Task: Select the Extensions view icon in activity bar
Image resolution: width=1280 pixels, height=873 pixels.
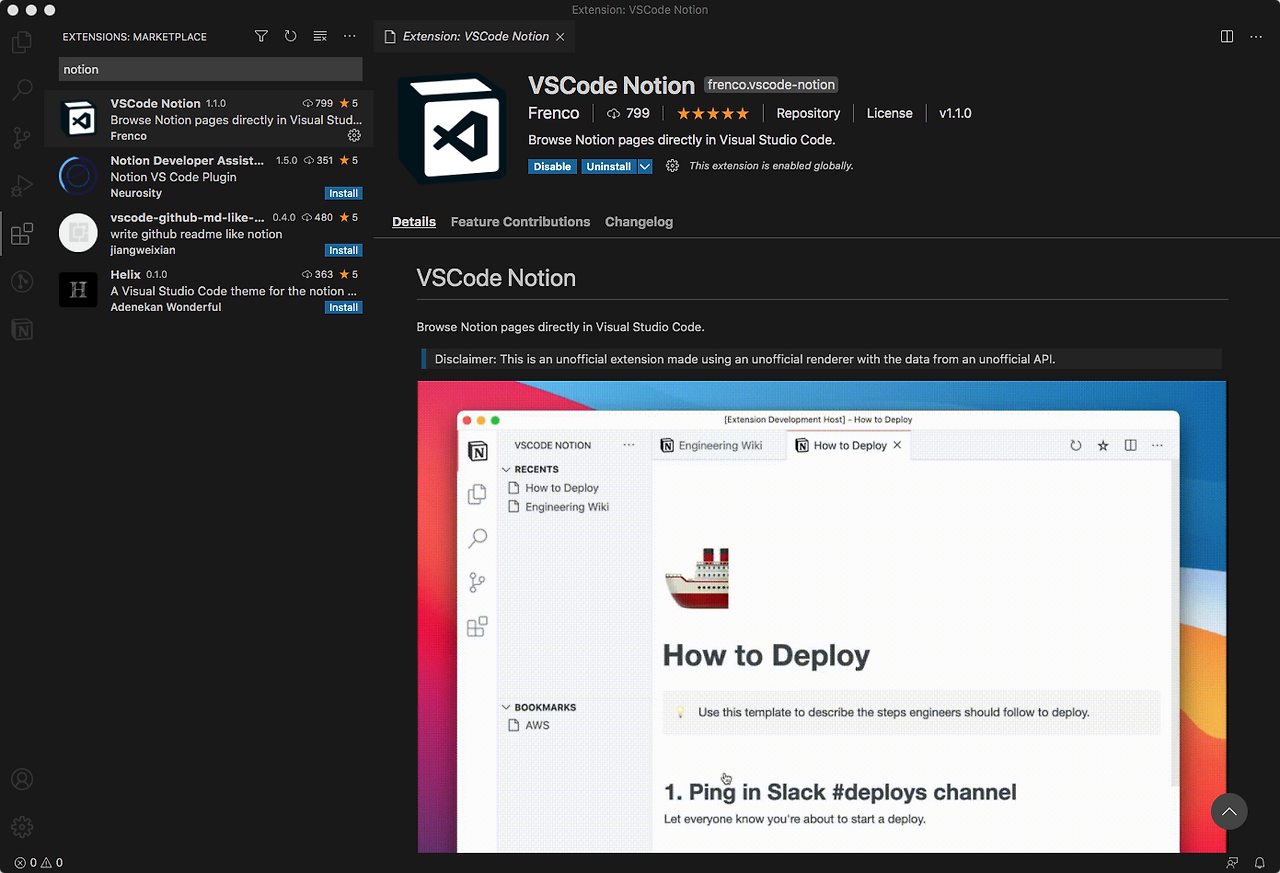Action: [x=22, y=234]
